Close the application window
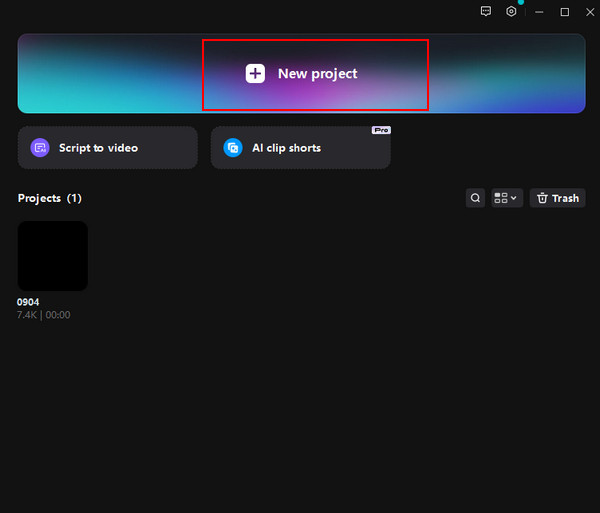The image size is (600, 513). point(590,12)
